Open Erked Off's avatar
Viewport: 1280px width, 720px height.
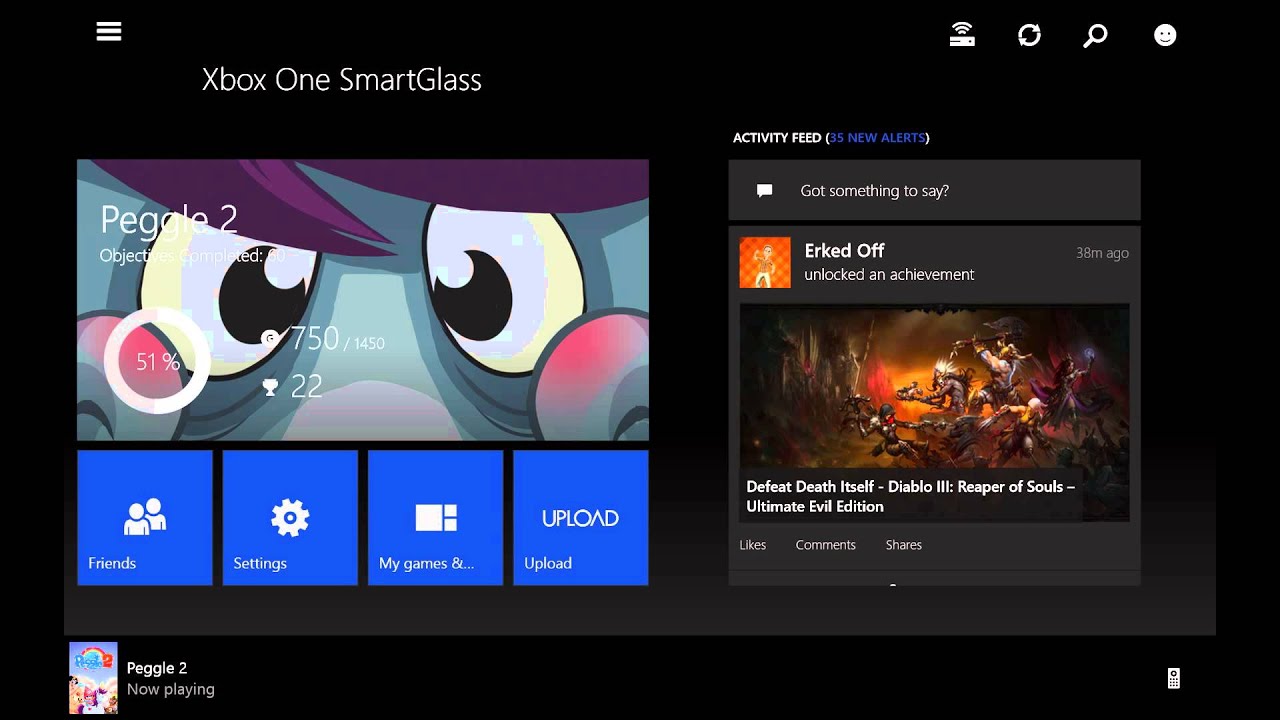pyautogui.click(x=765, y=262)
